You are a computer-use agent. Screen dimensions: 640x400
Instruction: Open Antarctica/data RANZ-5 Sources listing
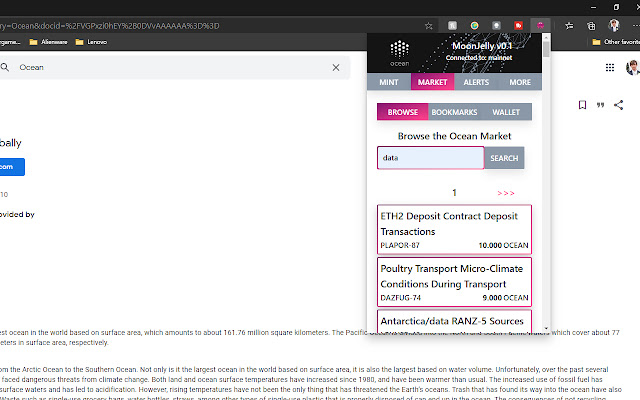454,322
